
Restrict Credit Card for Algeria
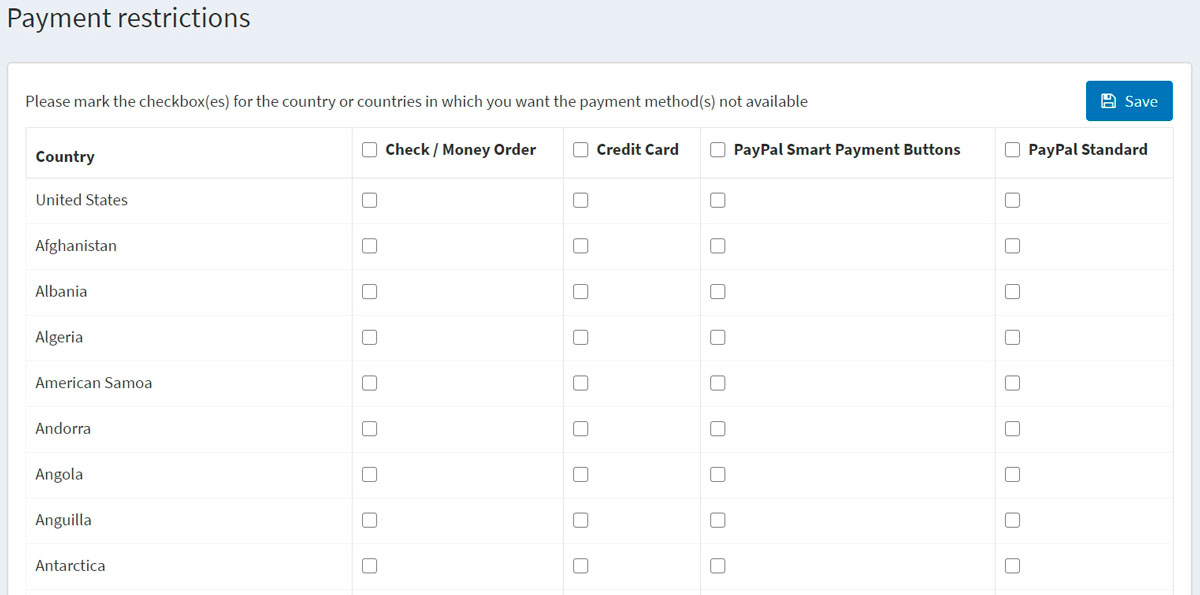pyautogui.click(x=581, y=338)
